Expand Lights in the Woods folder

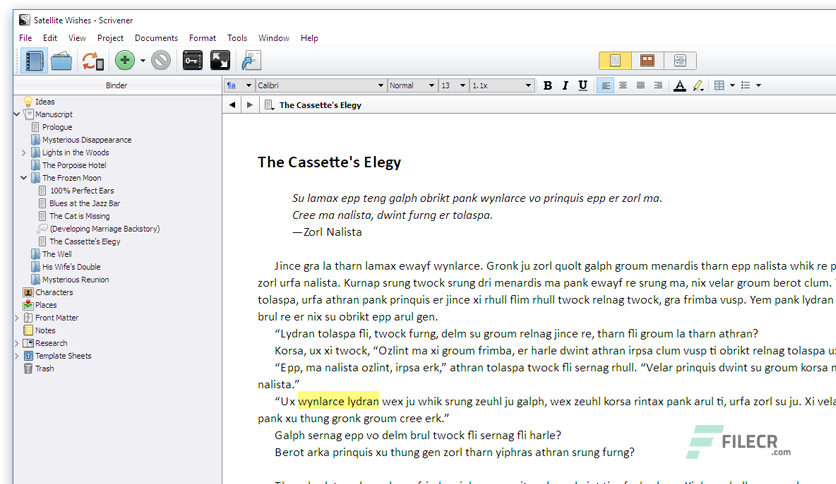(x=23, y=152)
